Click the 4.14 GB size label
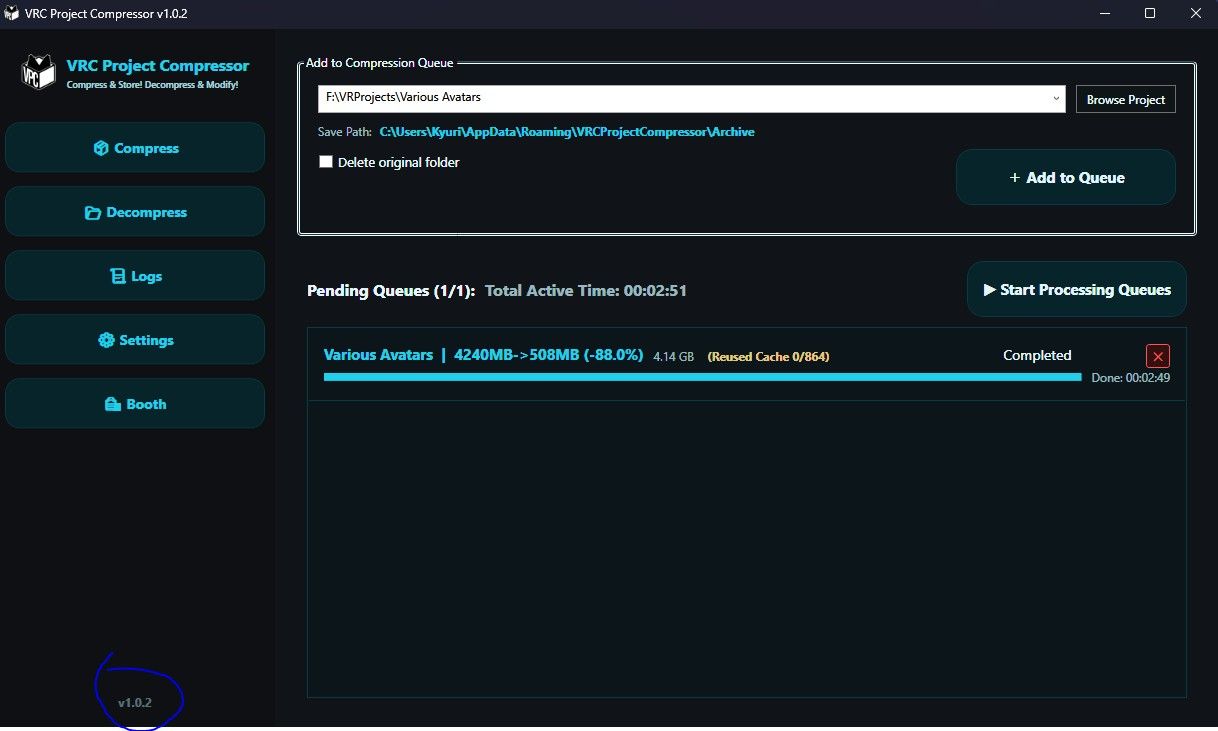The width and height of the screenshot is (1218, 731). 674,356
